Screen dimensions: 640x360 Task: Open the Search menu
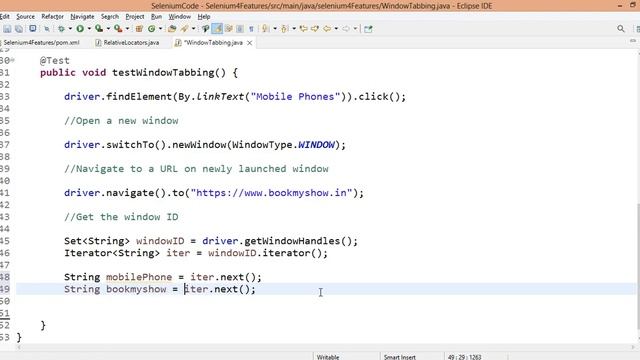click(110, 16)
